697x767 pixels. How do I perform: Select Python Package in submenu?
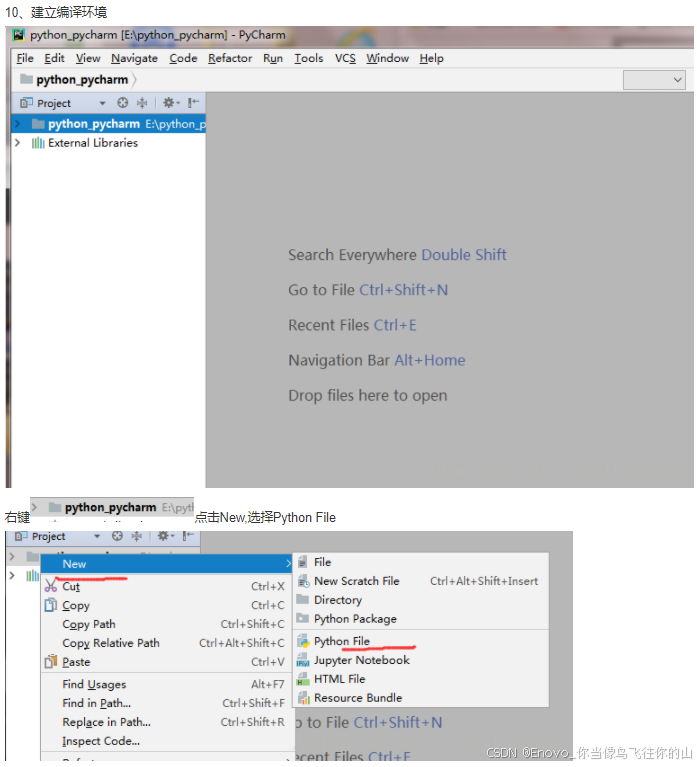point(421,619)
